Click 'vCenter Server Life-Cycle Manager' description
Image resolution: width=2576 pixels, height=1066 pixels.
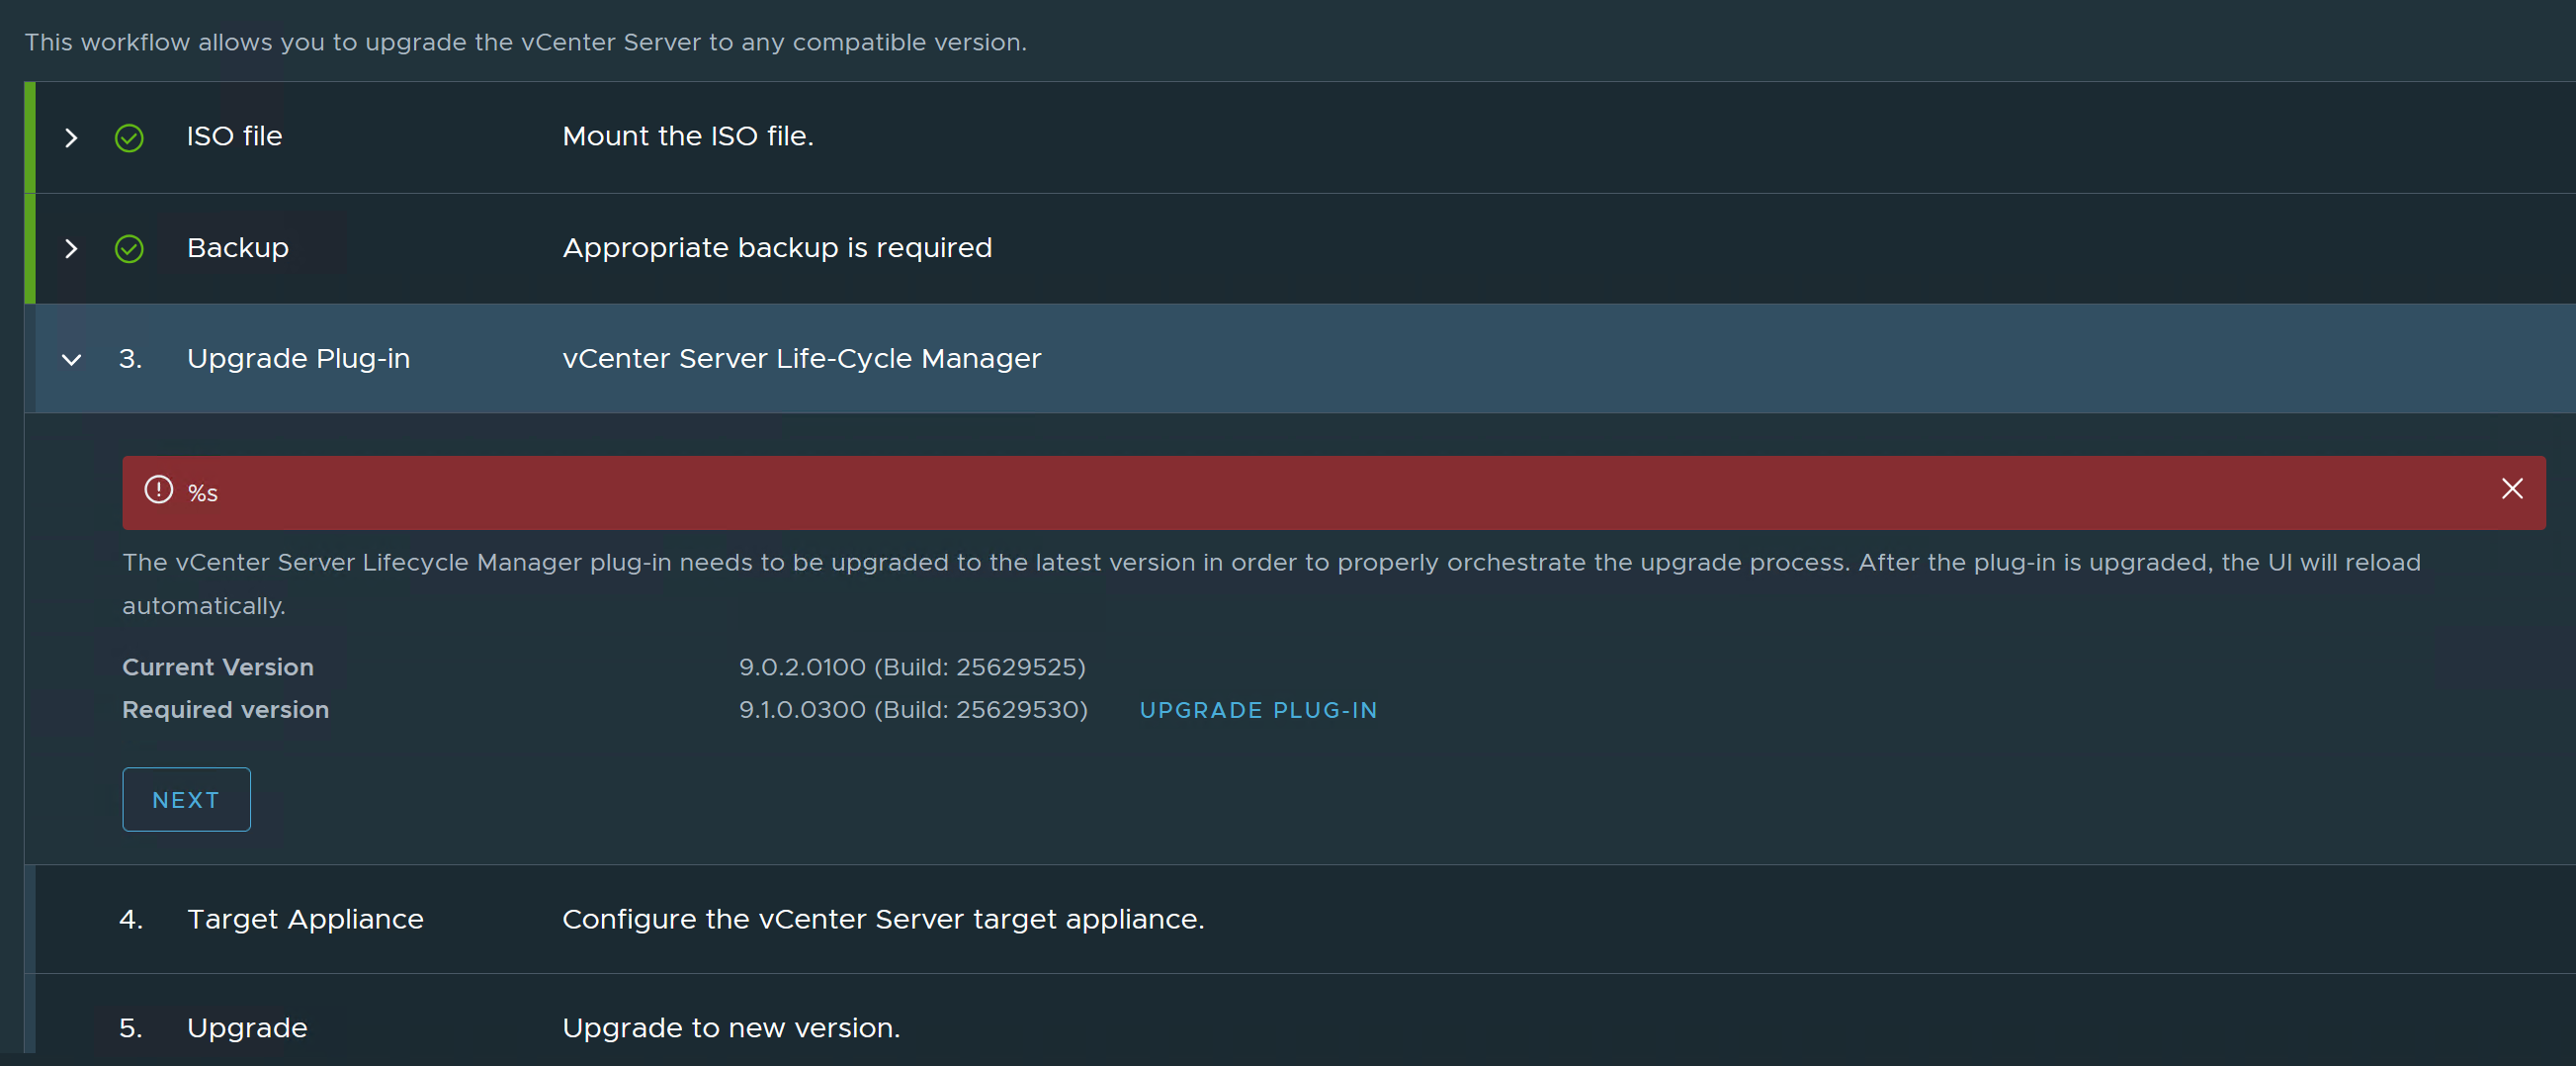tap(801, 359)
